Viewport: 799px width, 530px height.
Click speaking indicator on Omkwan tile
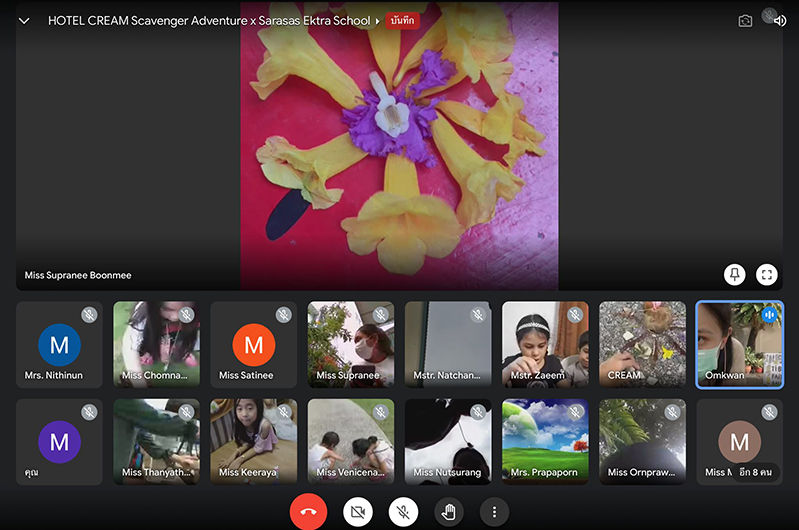[x=769, y=315]
